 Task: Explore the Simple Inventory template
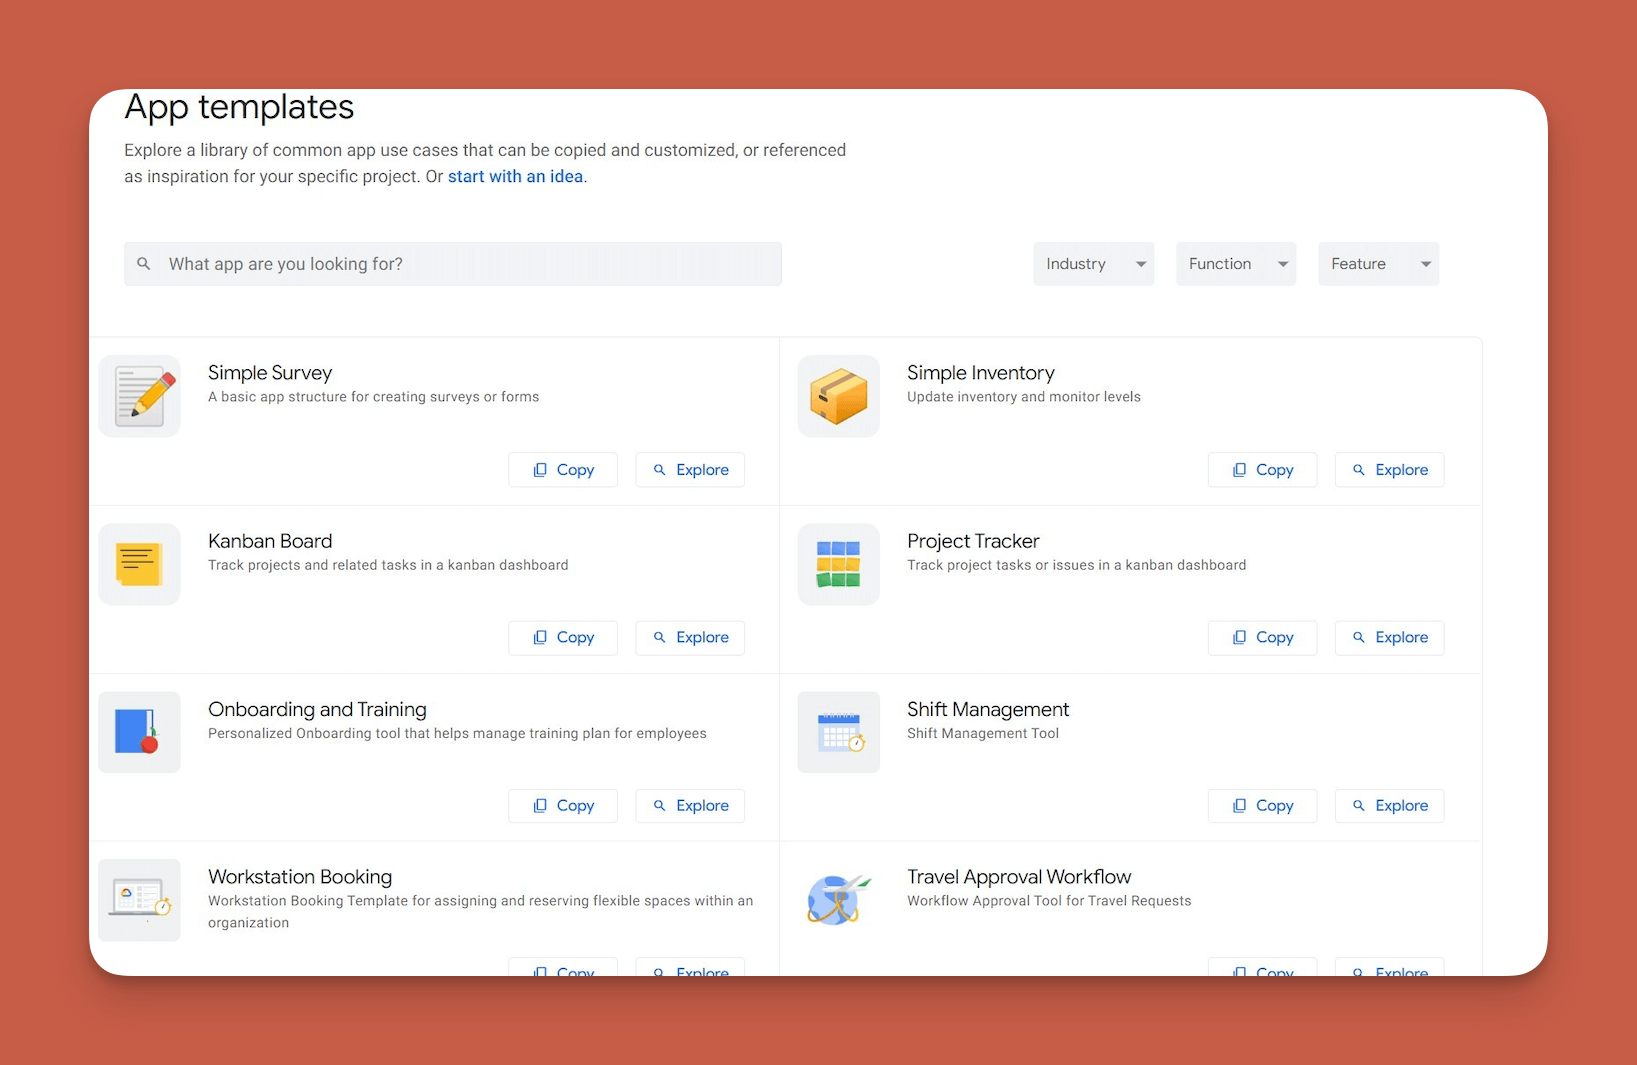[1389, 470]
